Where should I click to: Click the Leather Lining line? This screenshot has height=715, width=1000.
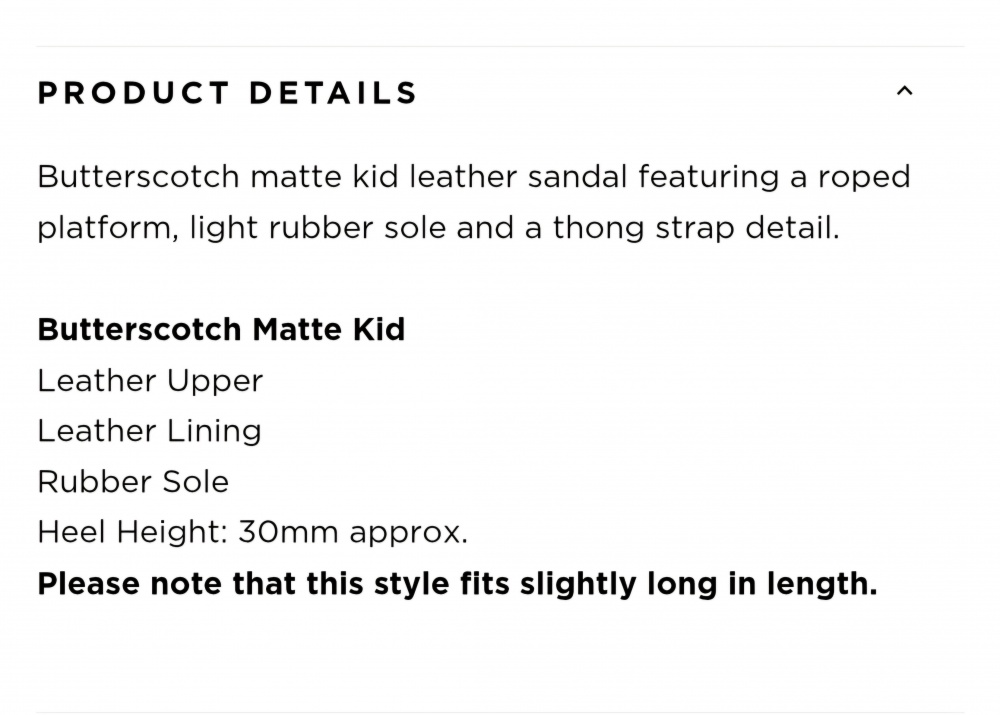click(149, 431)
